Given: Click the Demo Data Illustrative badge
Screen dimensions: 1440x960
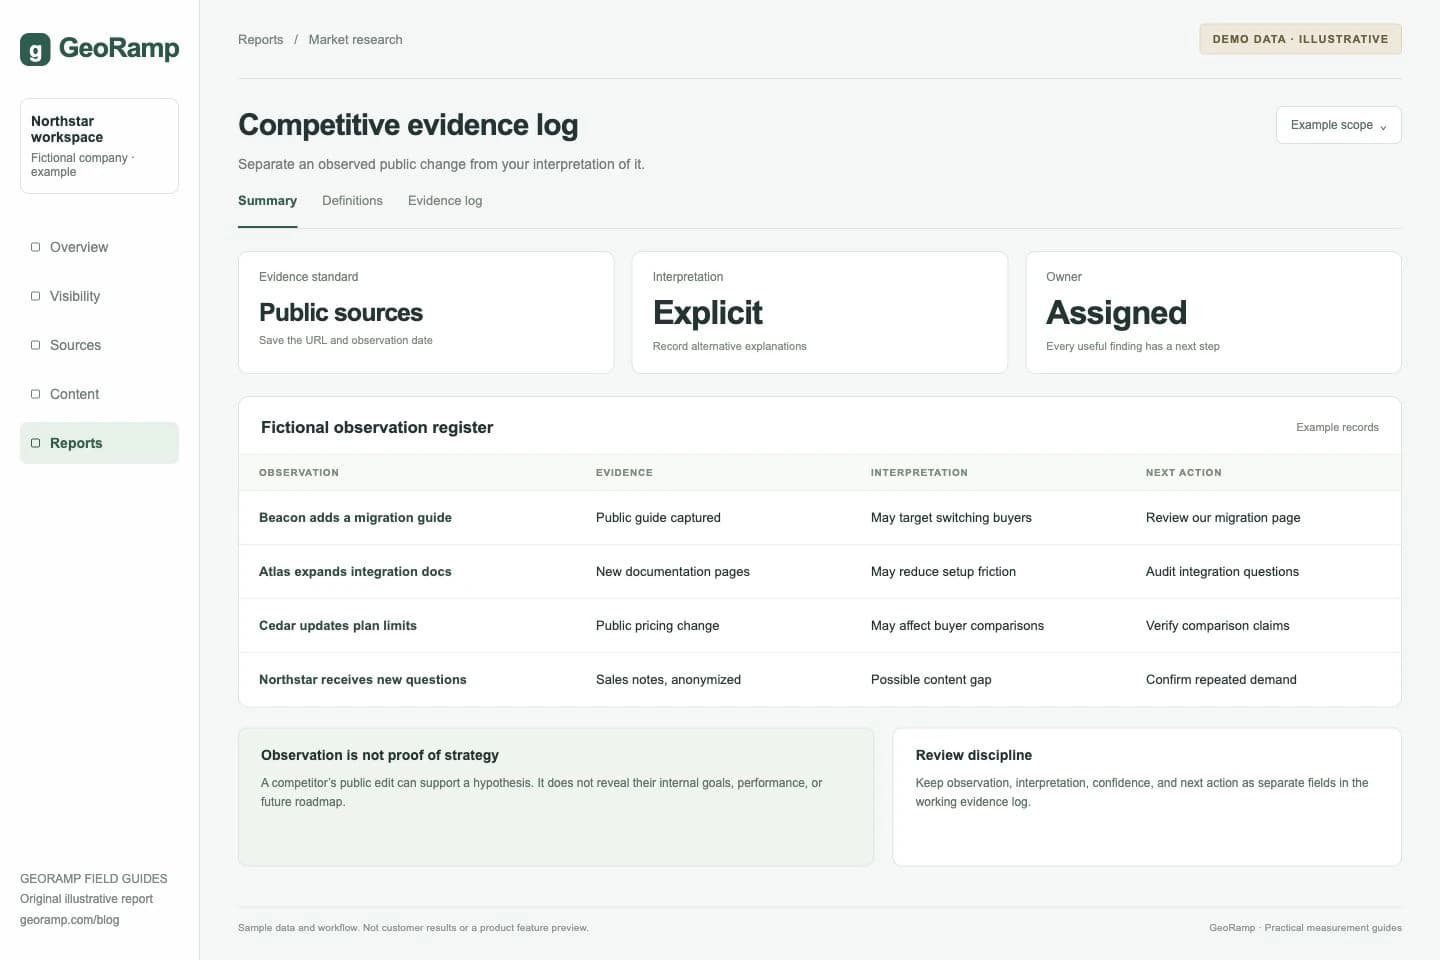Looking at the screenshot, I should [1300, 39].
